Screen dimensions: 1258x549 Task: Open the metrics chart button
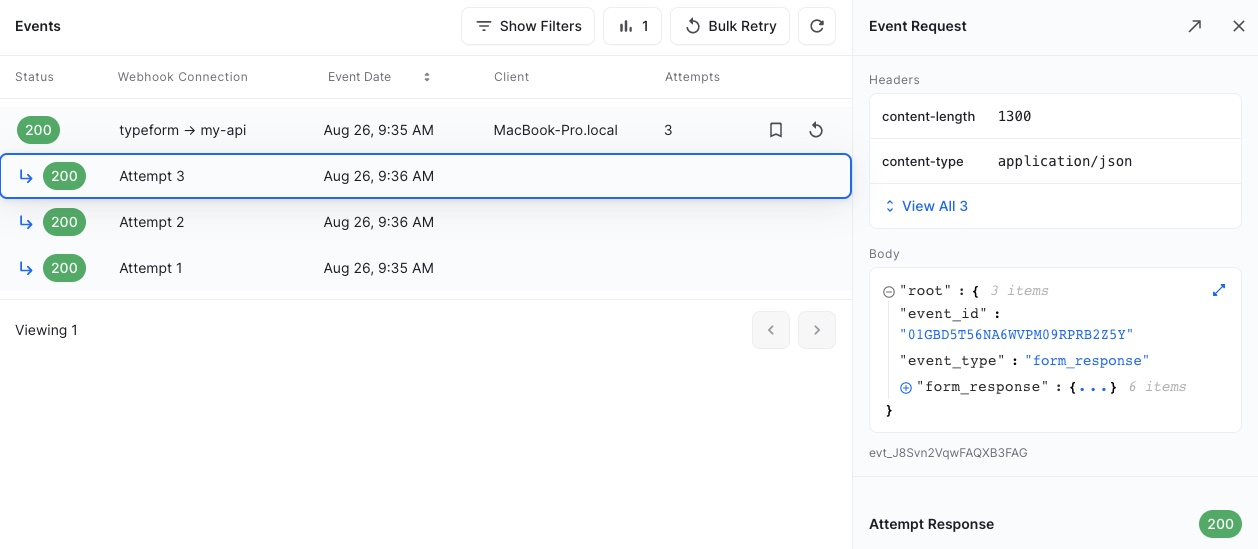pyautogui.click(x=632, y=27)
